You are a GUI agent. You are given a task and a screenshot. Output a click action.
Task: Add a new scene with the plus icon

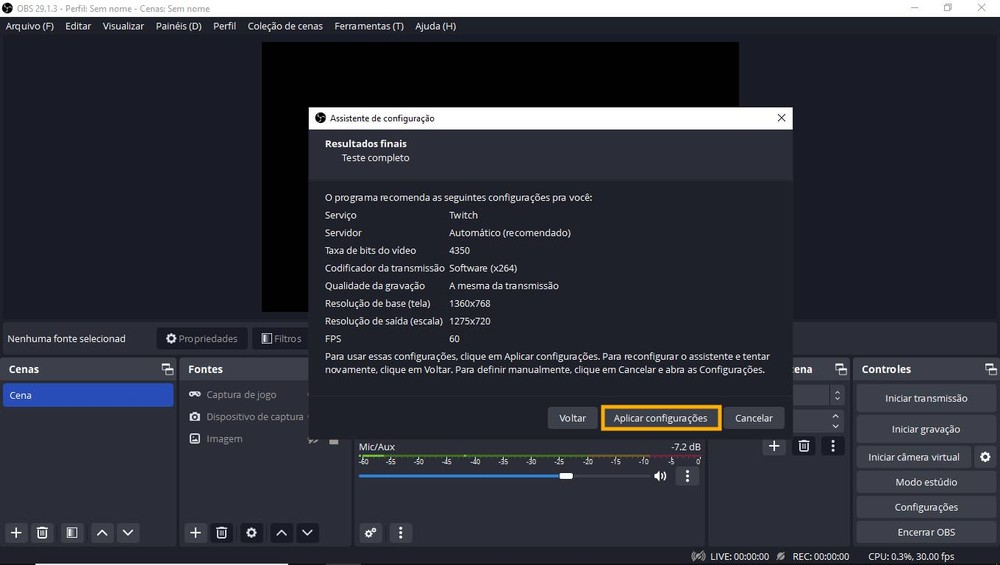coord(17,532)
